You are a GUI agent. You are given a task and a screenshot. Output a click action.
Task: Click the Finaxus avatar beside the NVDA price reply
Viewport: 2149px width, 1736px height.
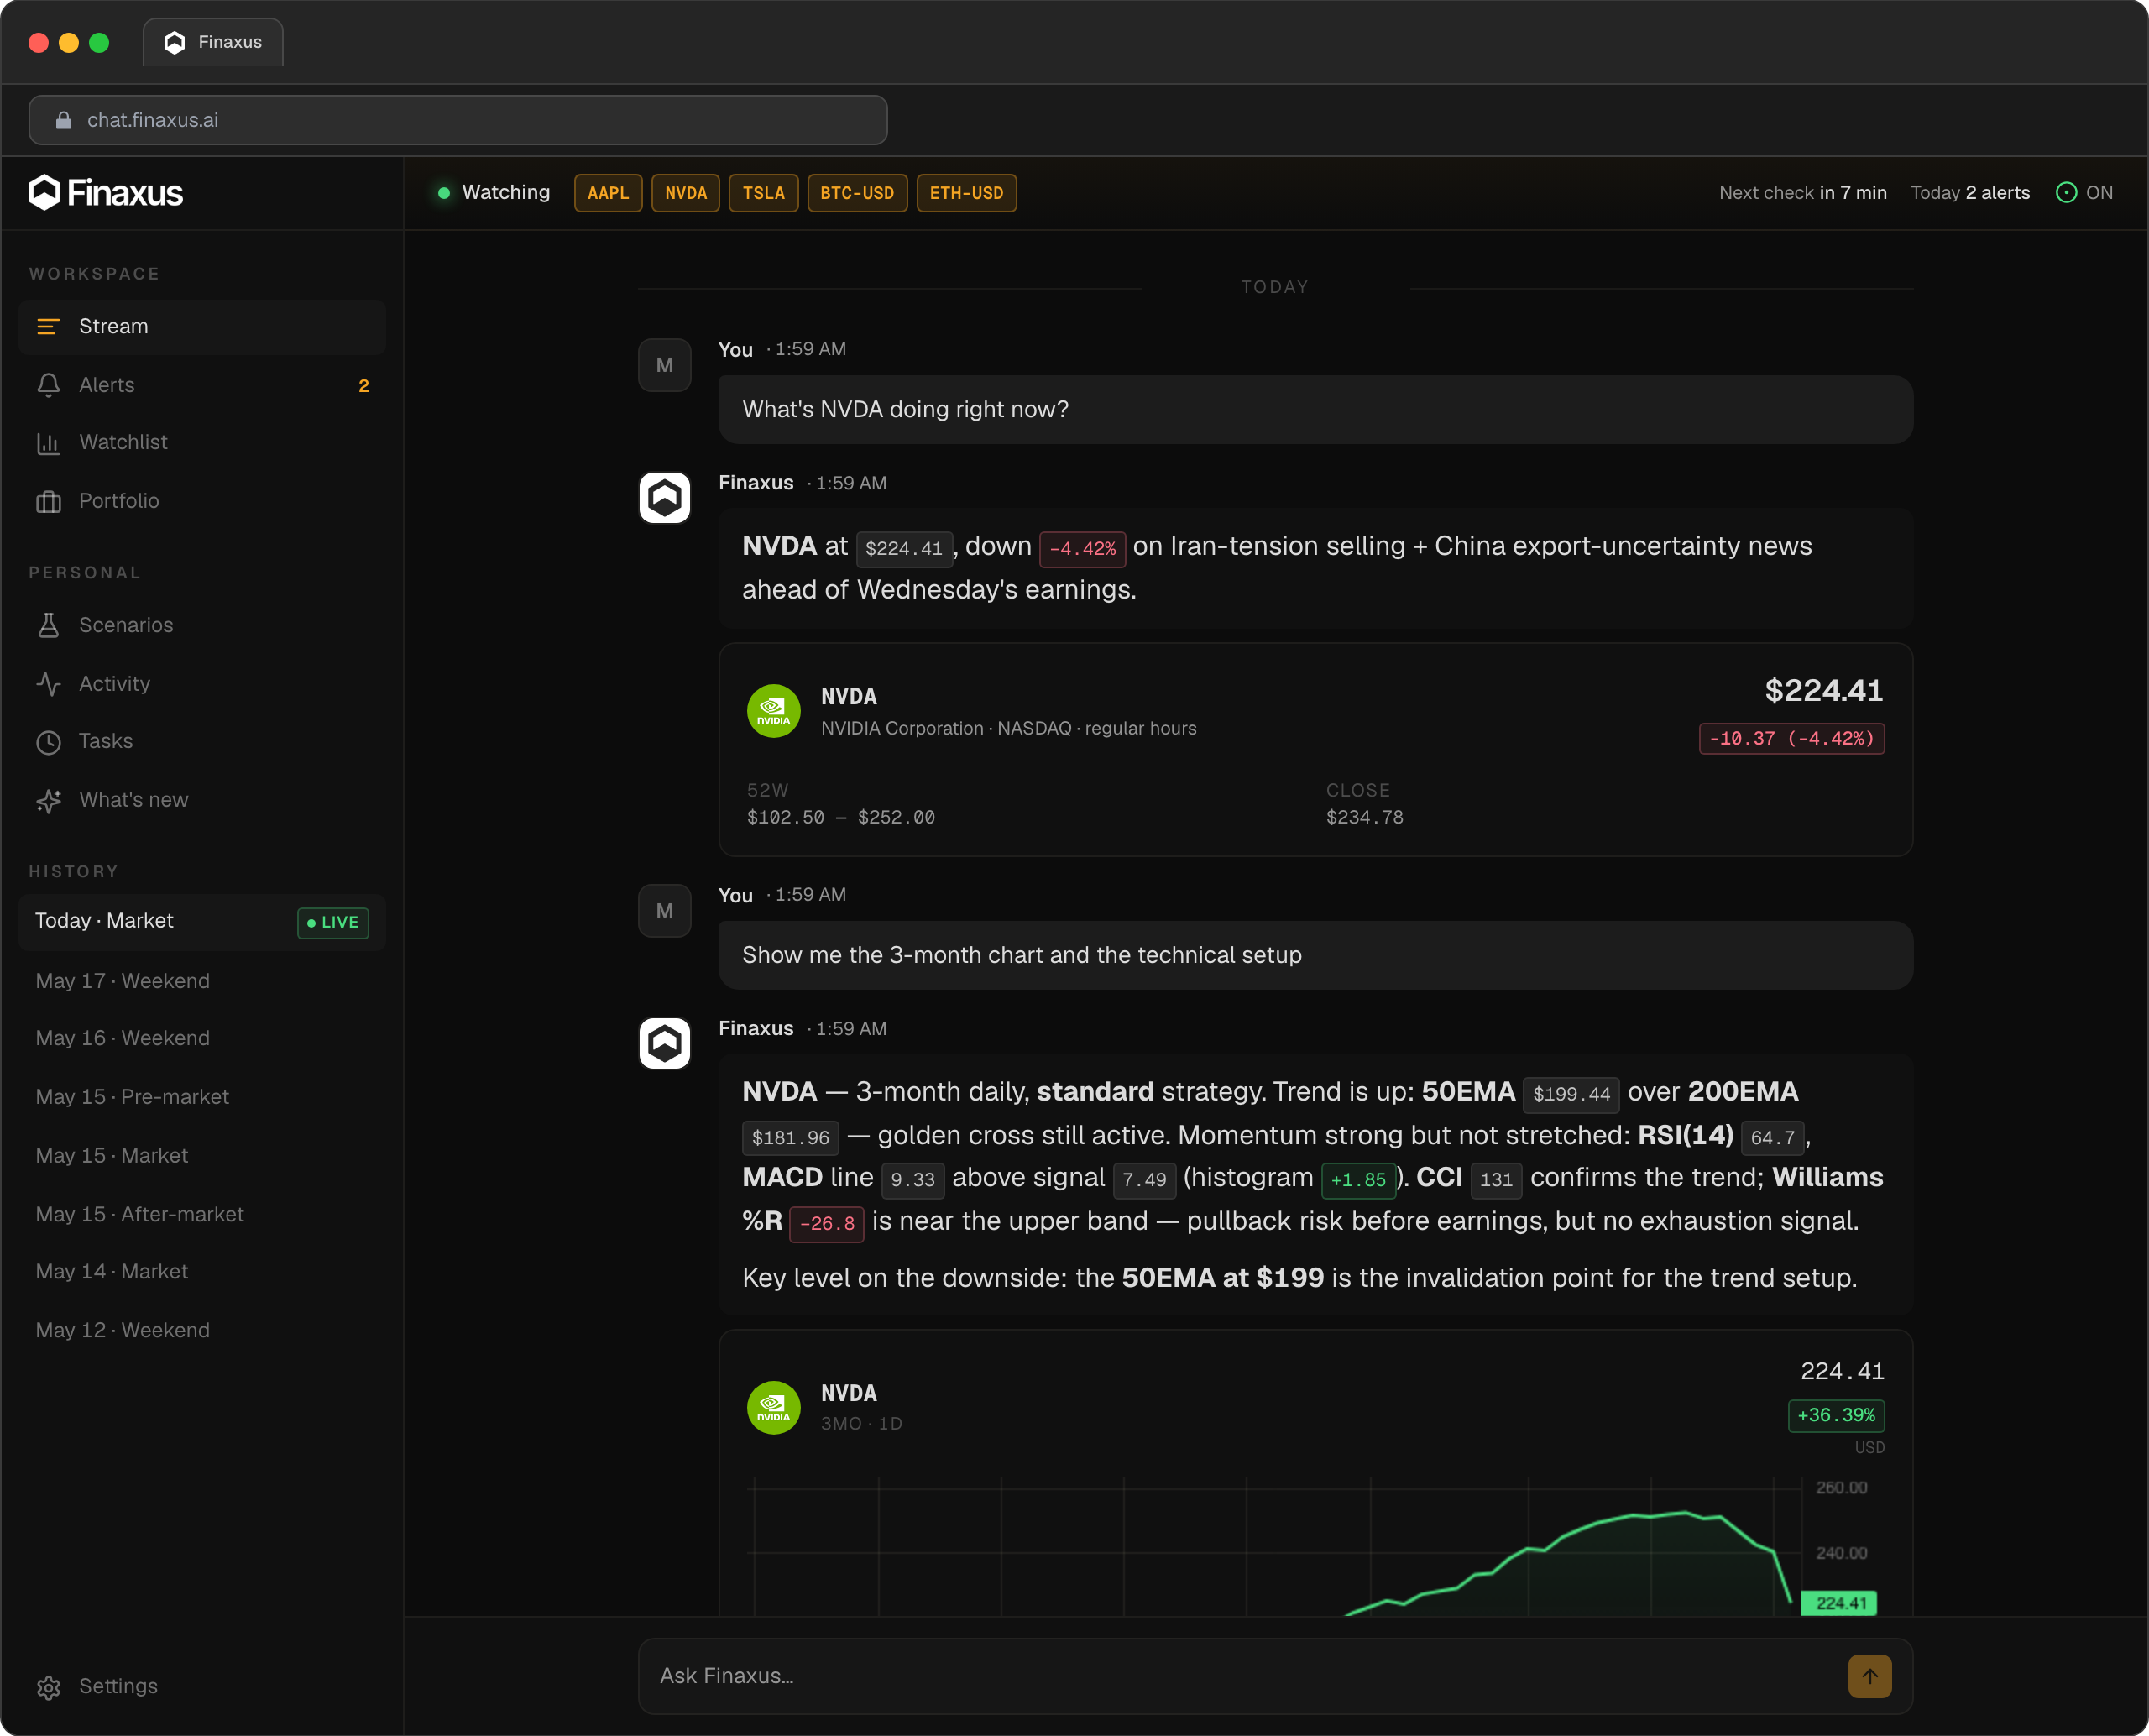click(x=664, y=498)
